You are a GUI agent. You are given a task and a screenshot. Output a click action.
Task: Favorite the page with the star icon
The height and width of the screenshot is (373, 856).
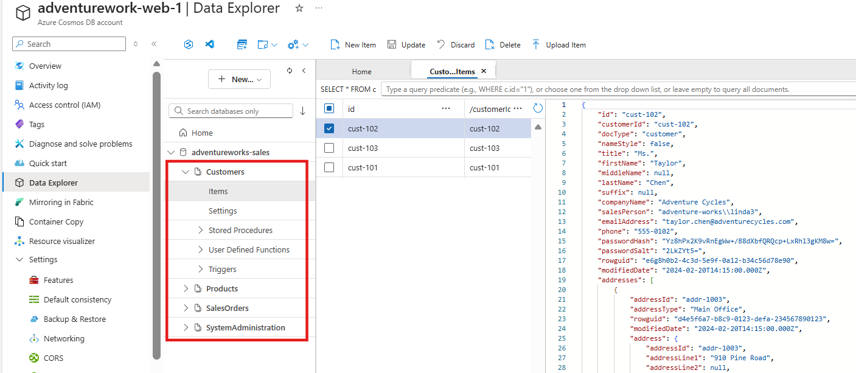coord(299,8)
